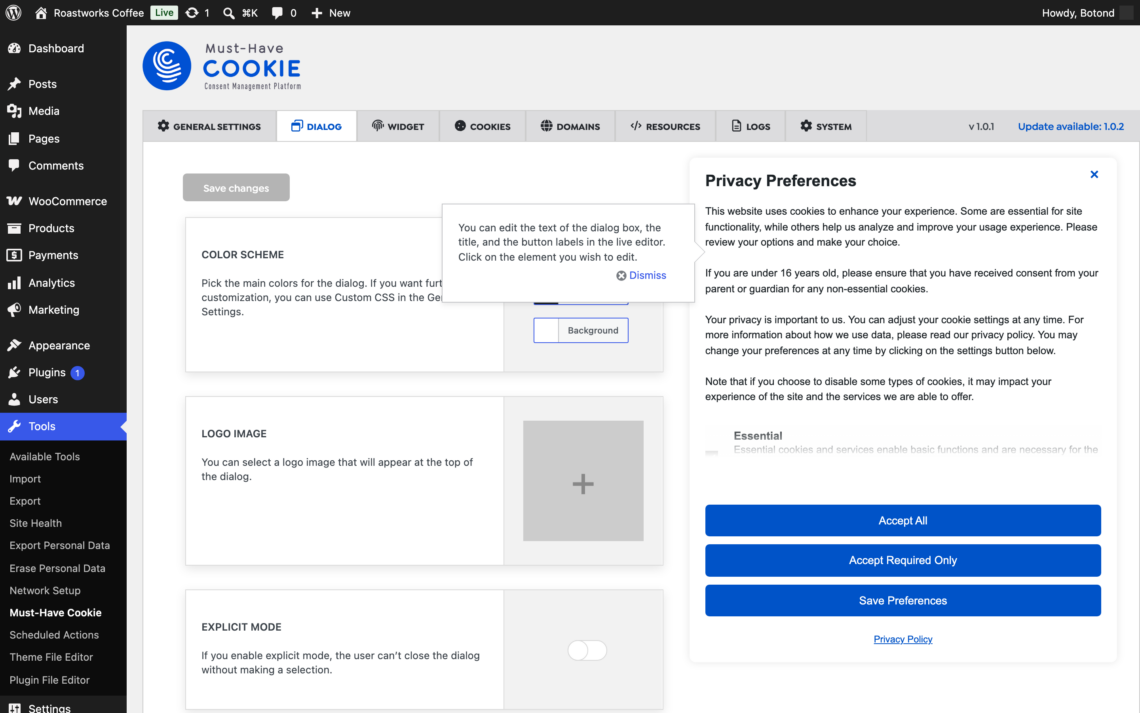Click Save Preferences button
The width and height of the screenshot is (1140, 713).
(x=902, y=600)
